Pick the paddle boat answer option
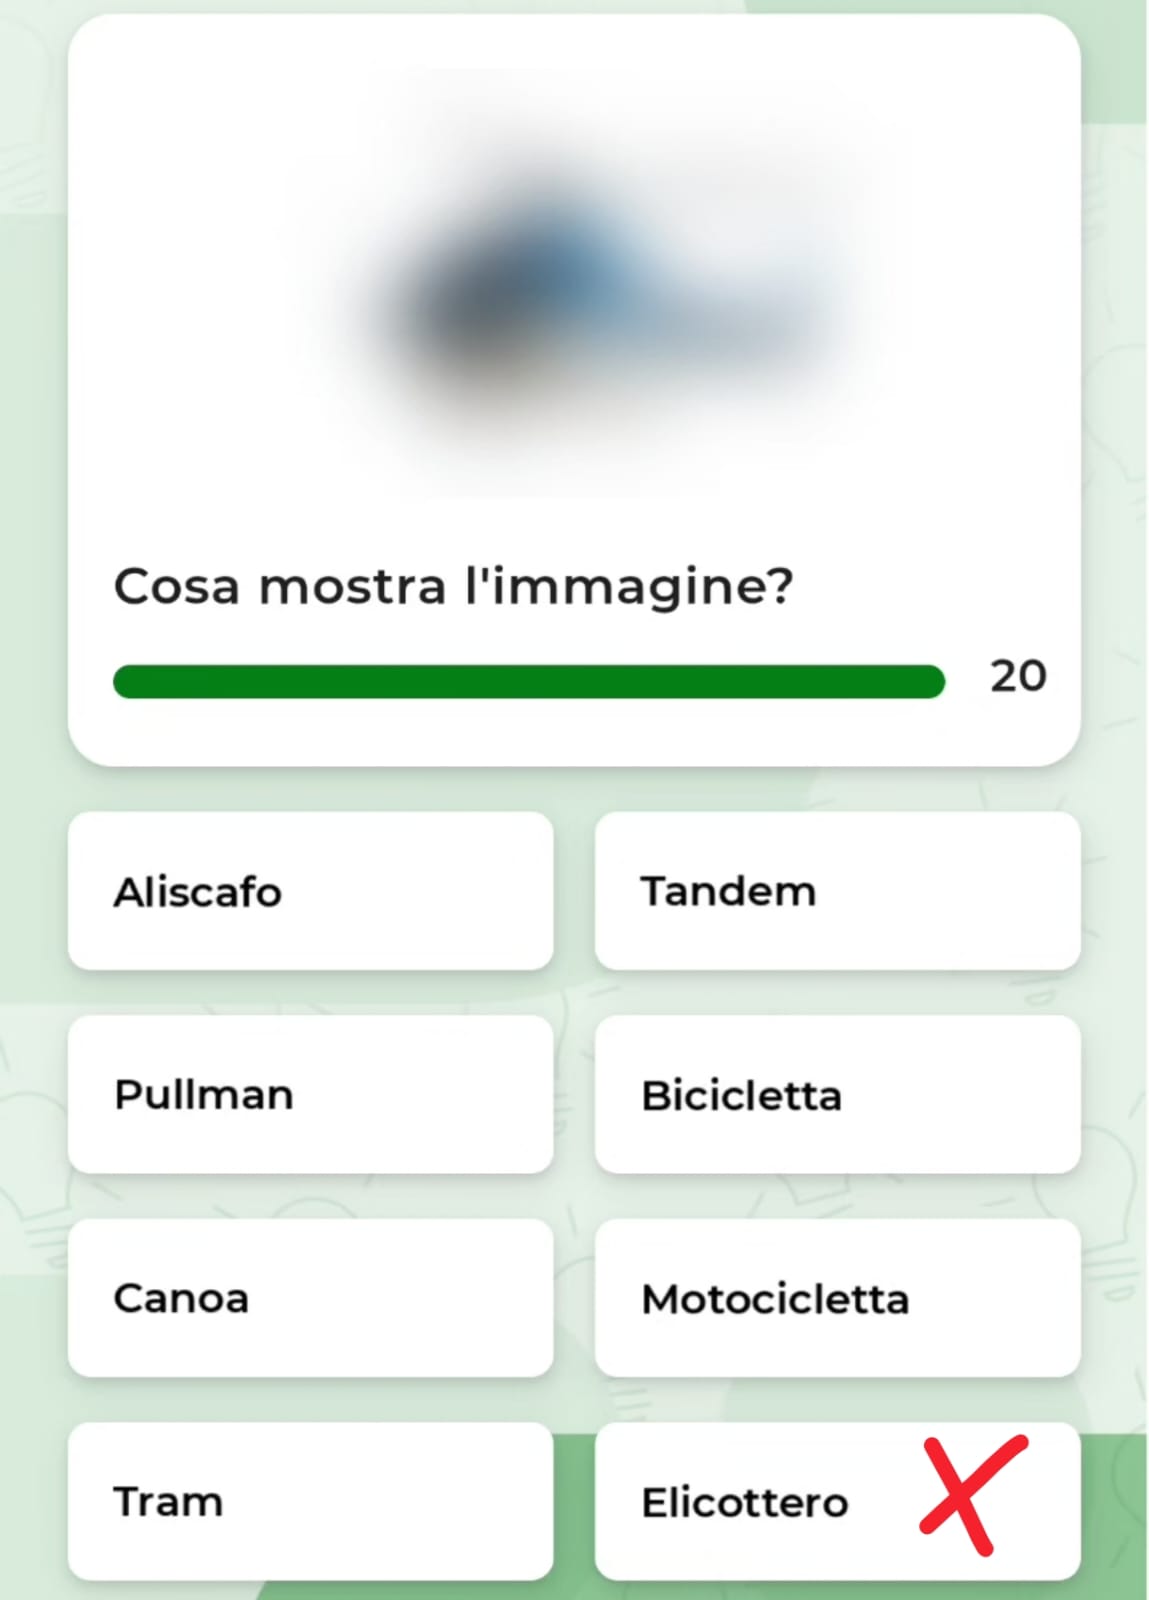The image size is (1149, 1600). [310, 1298]
